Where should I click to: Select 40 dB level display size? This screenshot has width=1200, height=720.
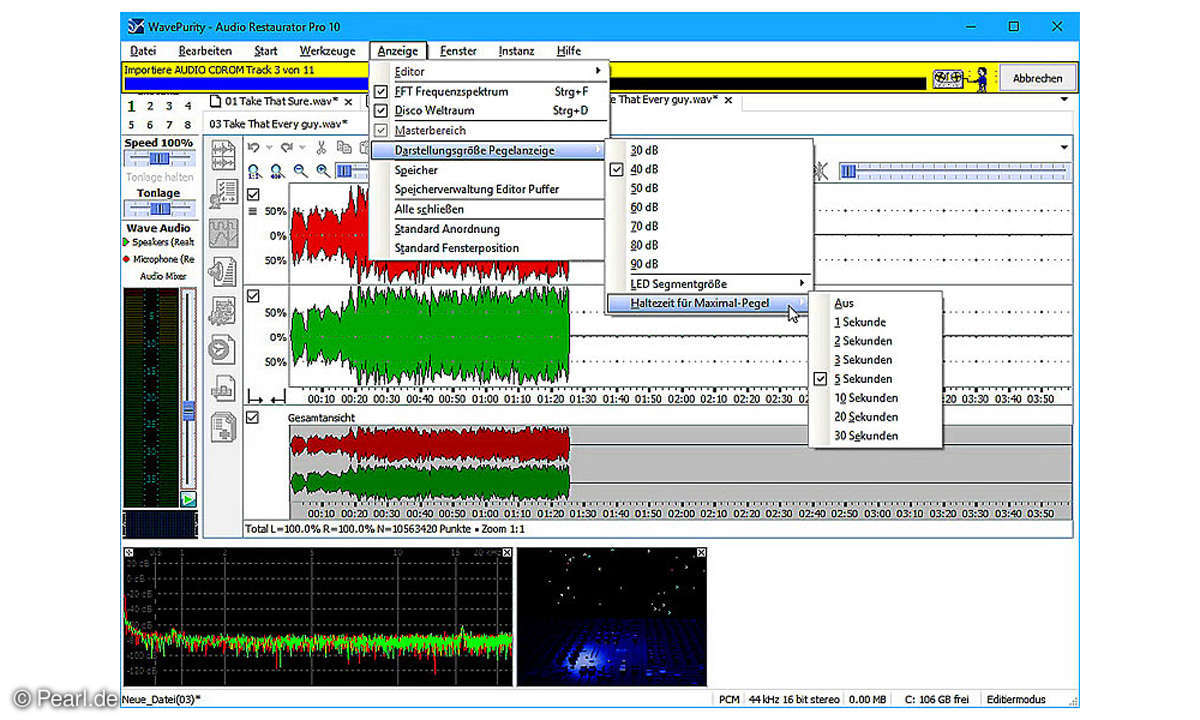pyautogui.click(x=709, y=169)
